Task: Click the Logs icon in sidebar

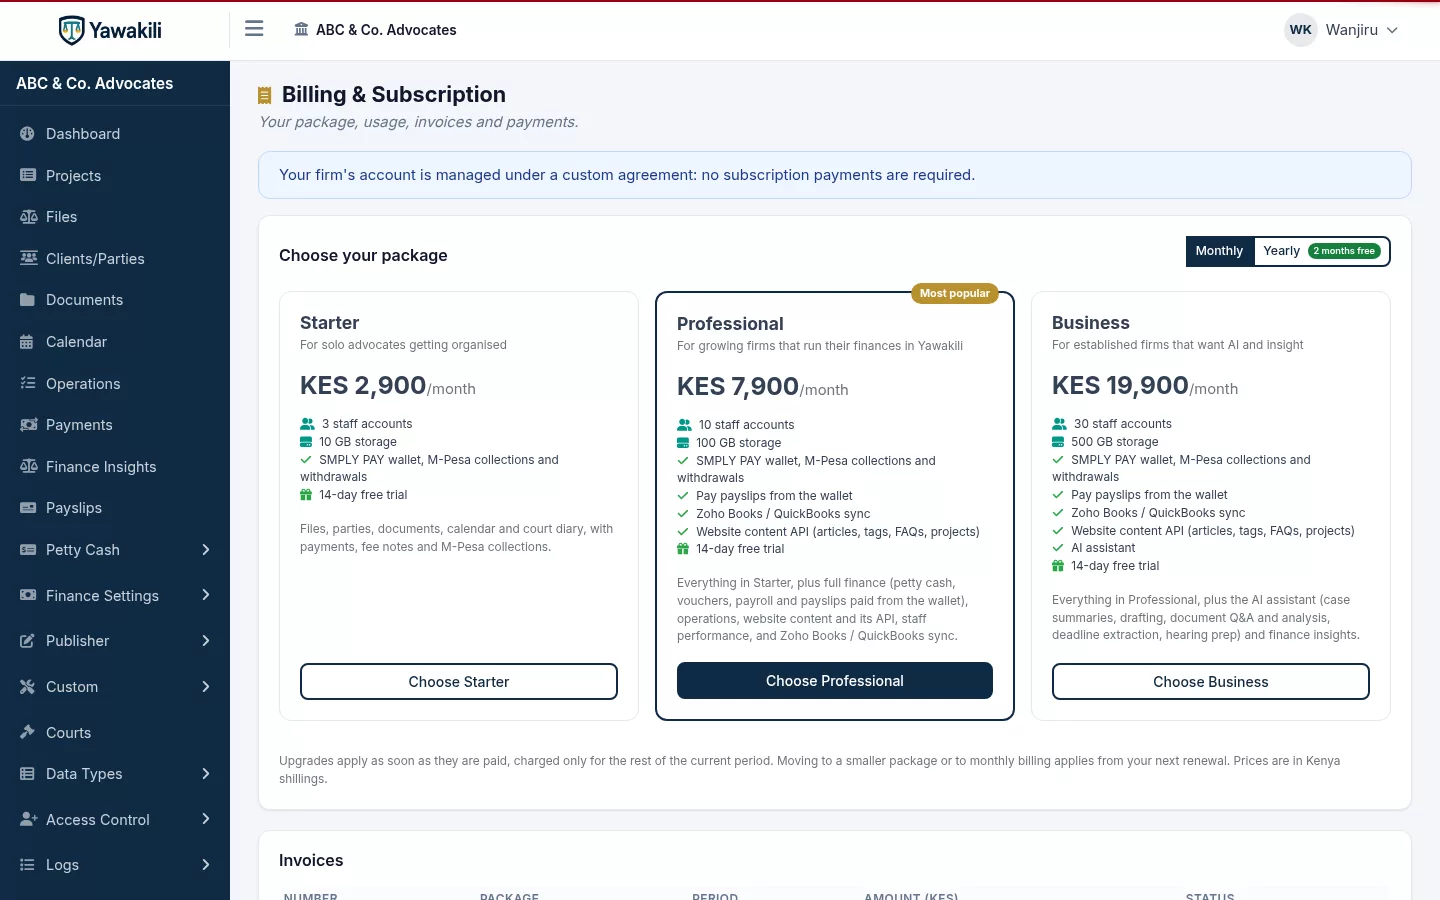Action: coord(28,865)
